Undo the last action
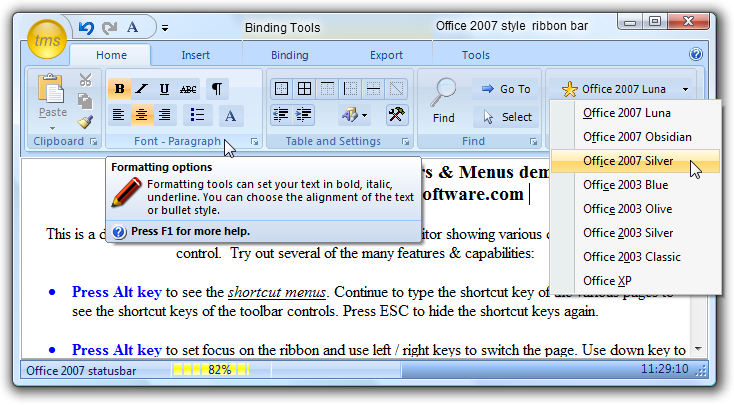 (x=86, y=28)
